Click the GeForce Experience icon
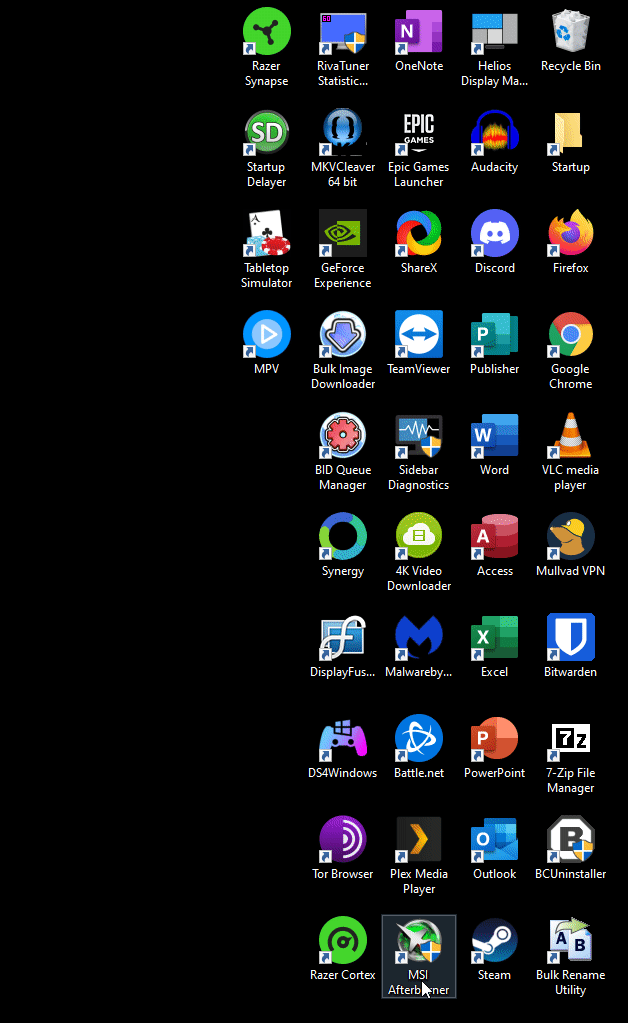The height and width of the screenshot is (1023, 628). [x=343, y=234]
